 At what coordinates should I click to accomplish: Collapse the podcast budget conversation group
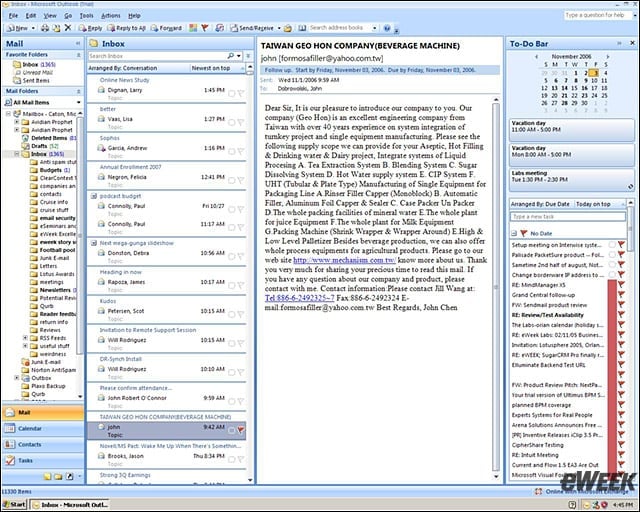pos(93,196)
